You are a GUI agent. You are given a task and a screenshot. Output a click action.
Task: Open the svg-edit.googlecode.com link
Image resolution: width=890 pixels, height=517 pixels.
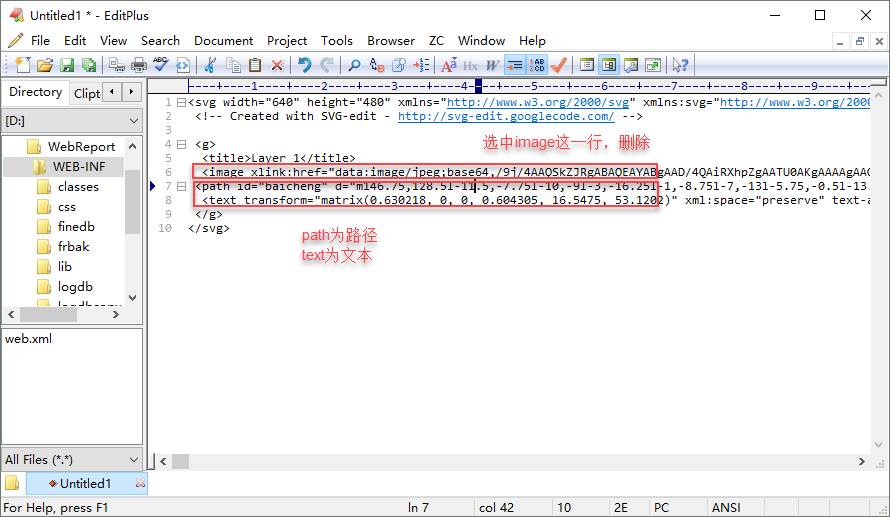[x=506, y=116]
